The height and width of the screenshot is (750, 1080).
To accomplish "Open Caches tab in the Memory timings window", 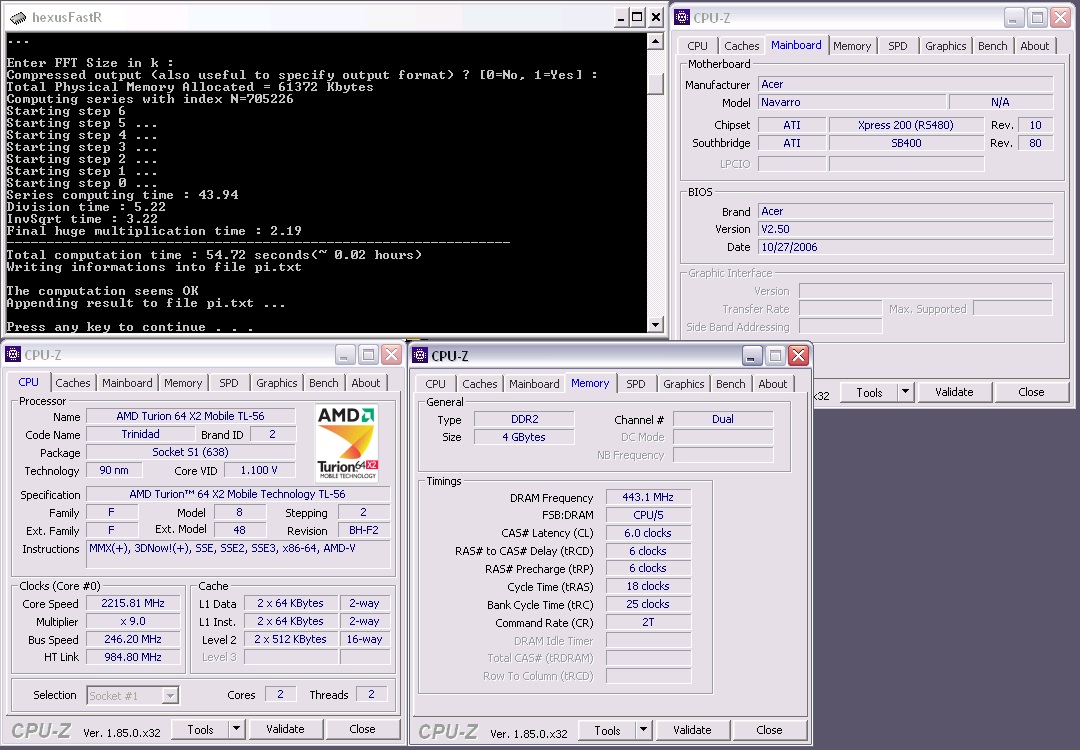I will (x=479, y=384).
